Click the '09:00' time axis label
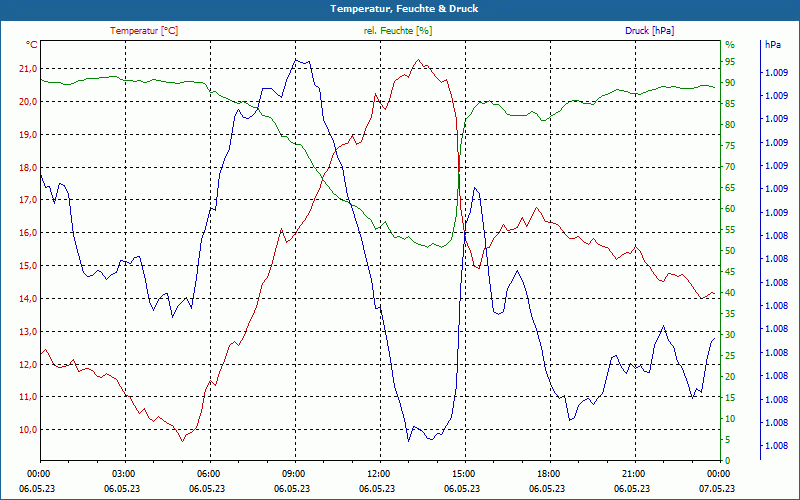The height and width of the screenshot is (500, 800). [x=292, y=473]
